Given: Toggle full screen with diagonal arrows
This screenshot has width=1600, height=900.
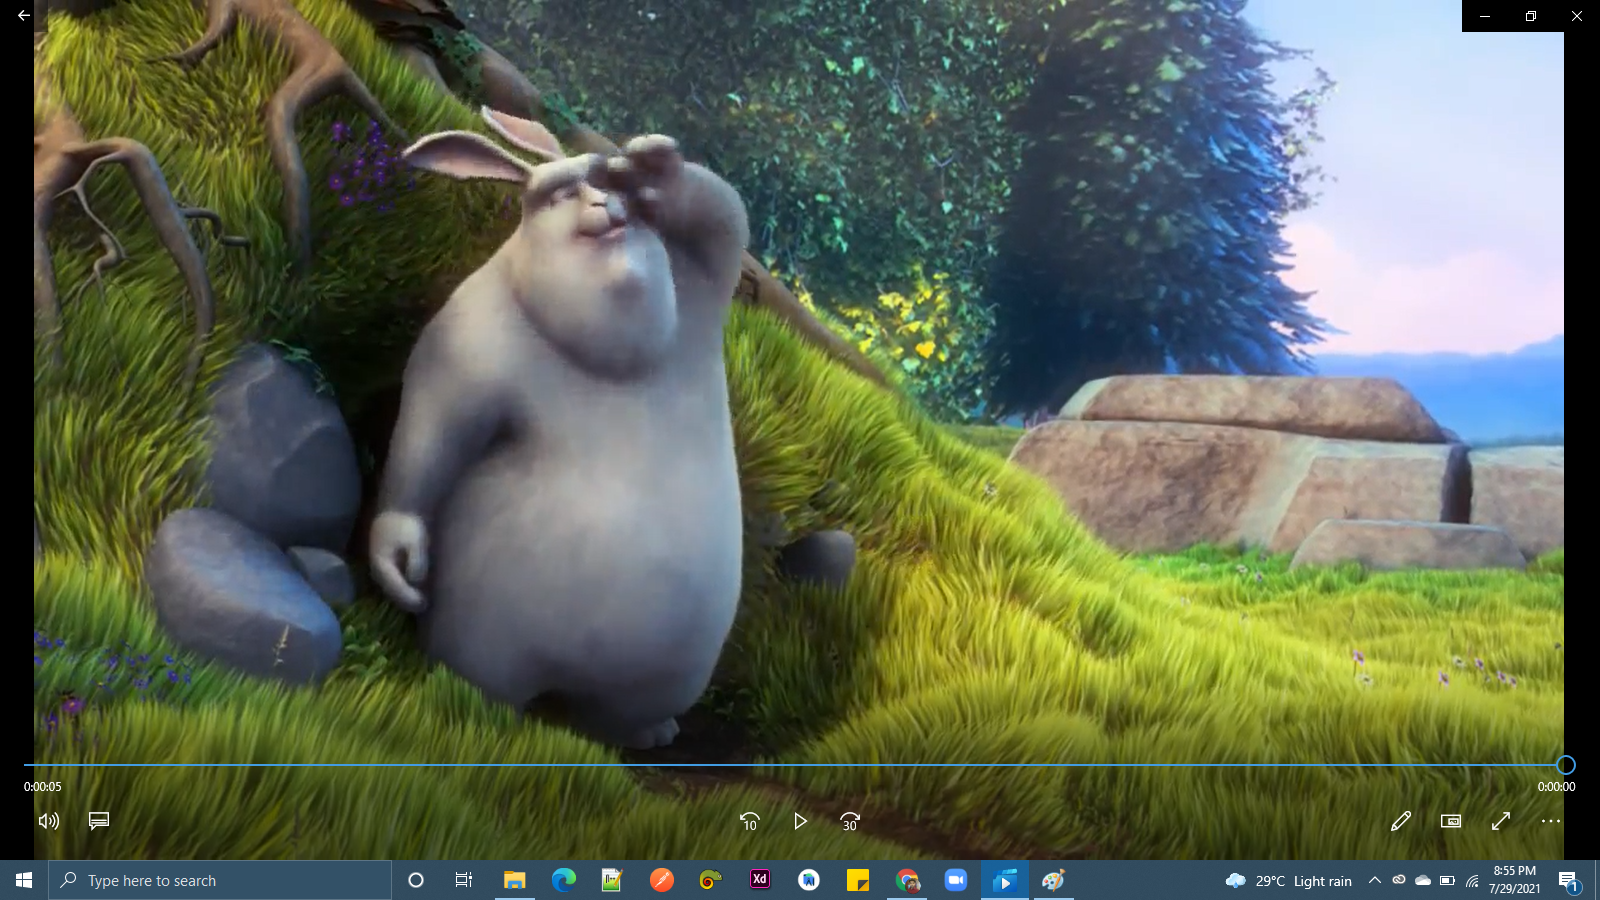Looking at the screenshot, I should pos(1501,821).
